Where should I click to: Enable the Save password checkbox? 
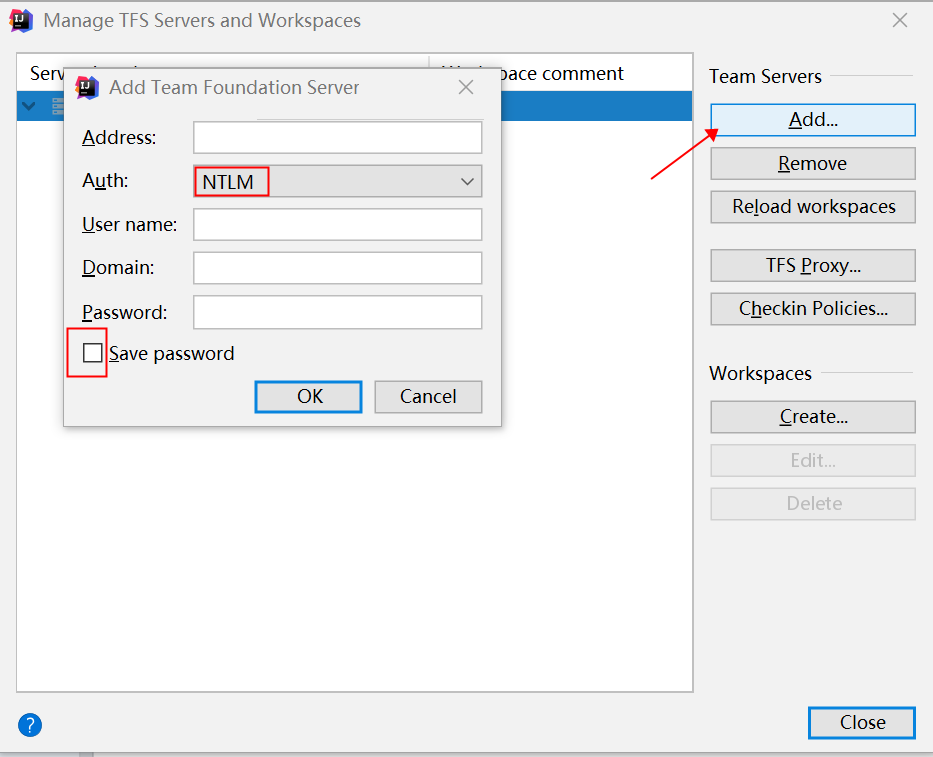click(x=93, y=353)
